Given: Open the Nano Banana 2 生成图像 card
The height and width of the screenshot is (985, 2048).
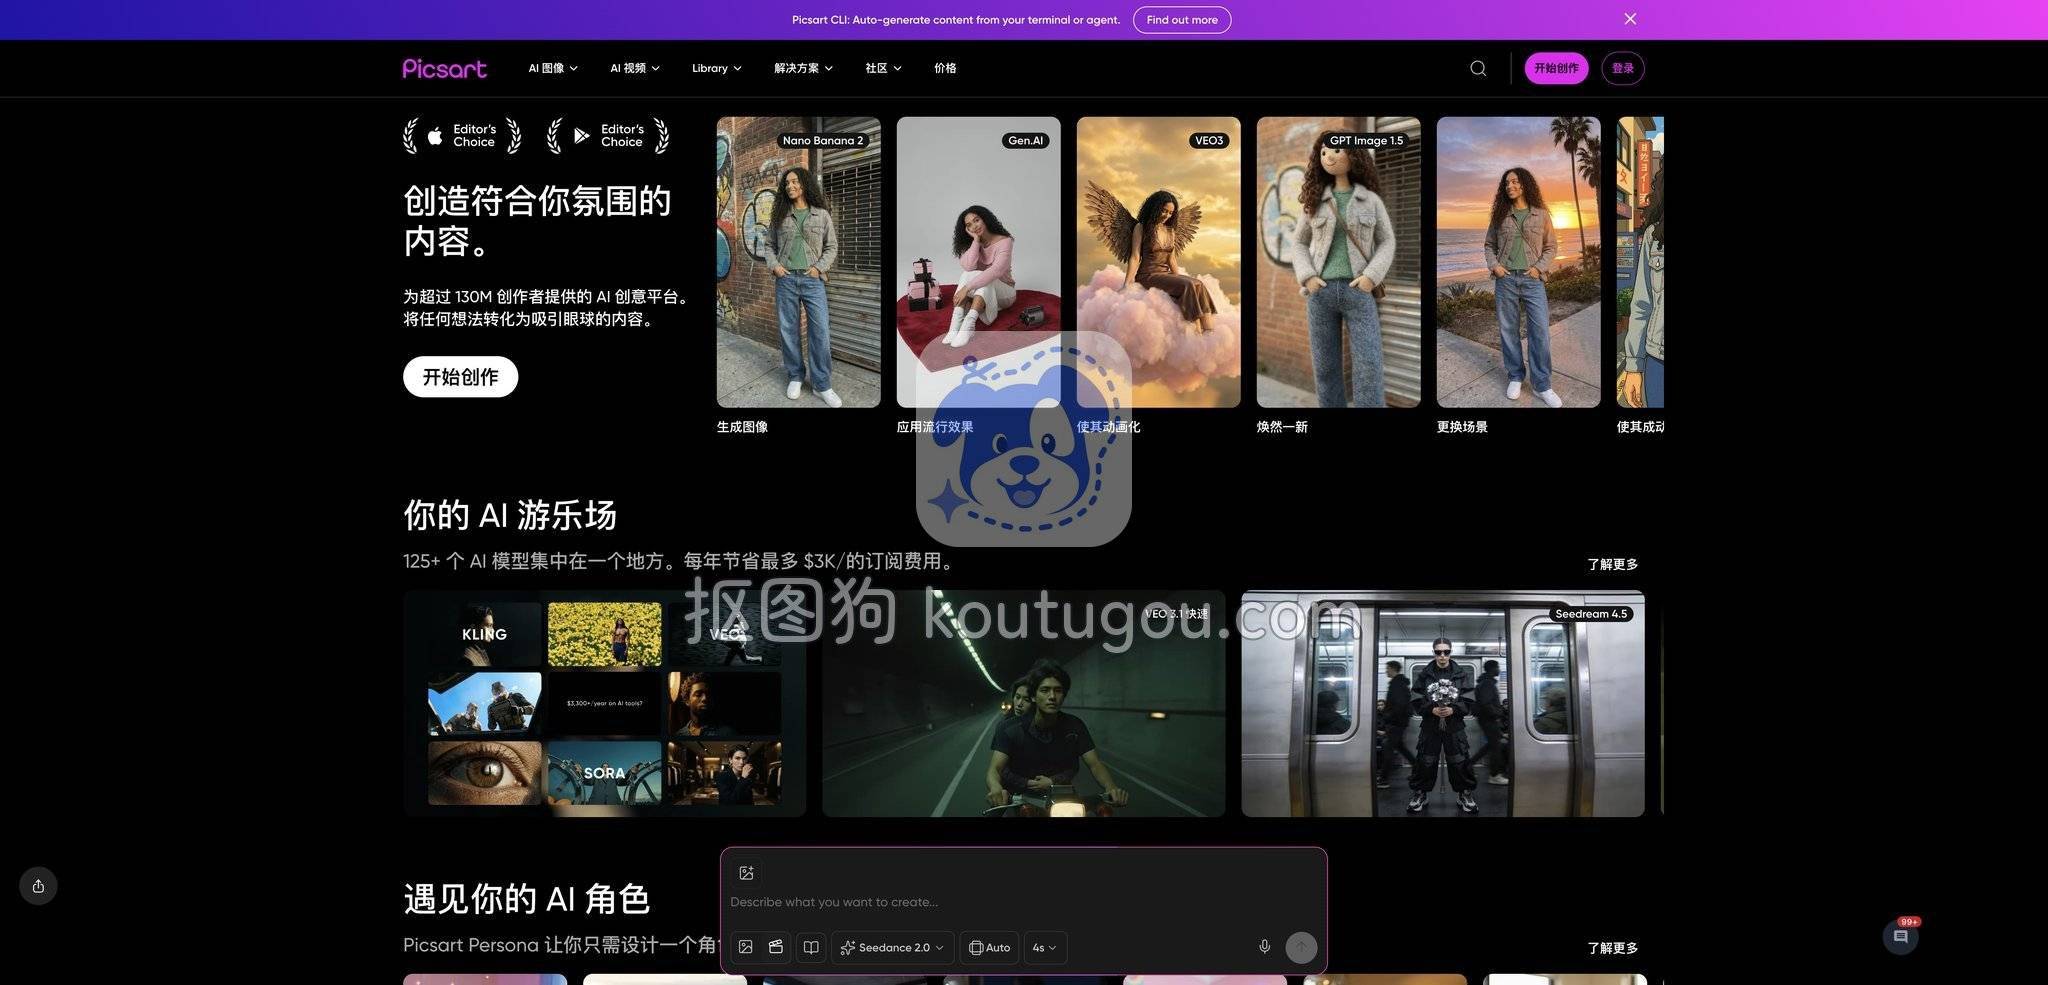Looking at the screenshot, I should click(x=798, y=262).
